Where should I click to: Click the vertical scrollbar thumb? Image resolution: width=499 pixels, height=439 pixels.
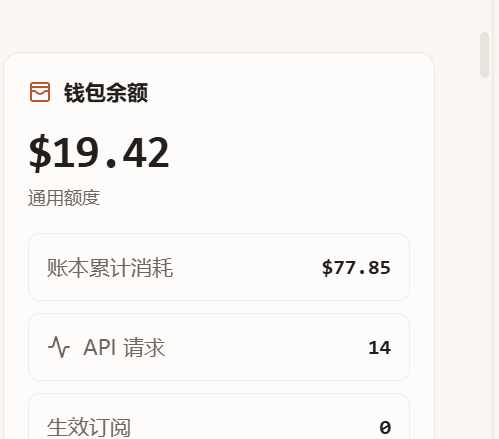[x=484, y=55]
